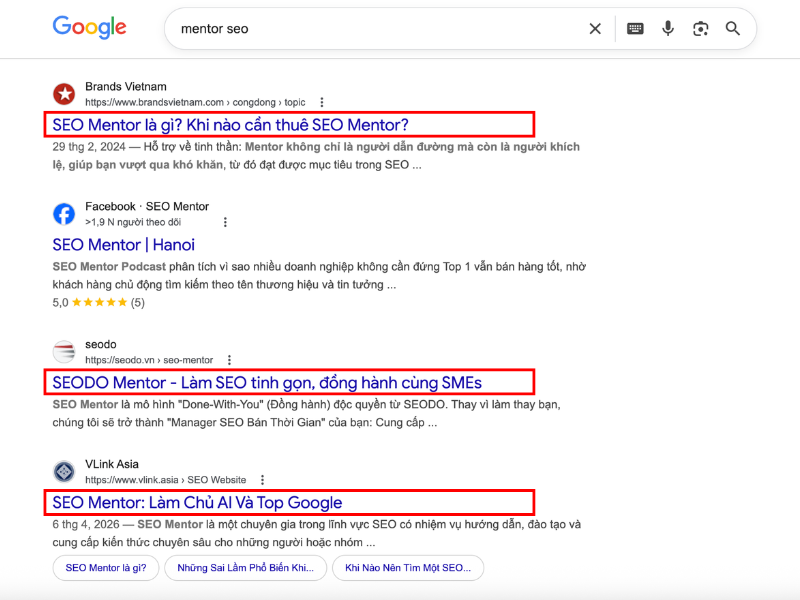This screenshot has height=600, width=800.
Task: Start voice search with the microphone icon
Action: pos(668,29)
